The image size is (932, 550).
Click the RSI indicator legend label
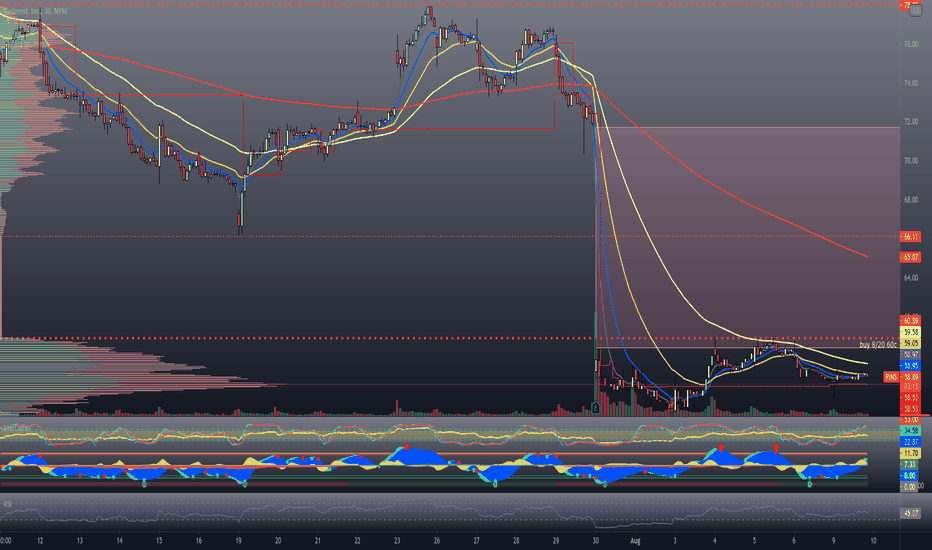(8, 504)
